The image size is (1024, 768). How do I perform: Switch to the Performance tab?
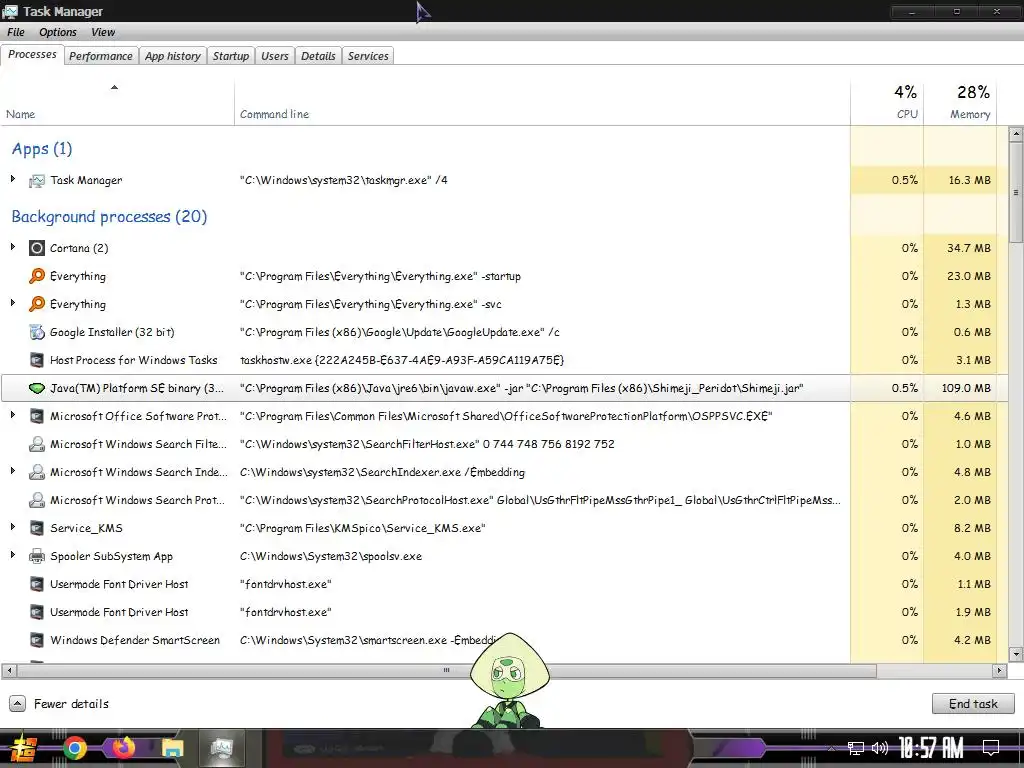[101, 56]
